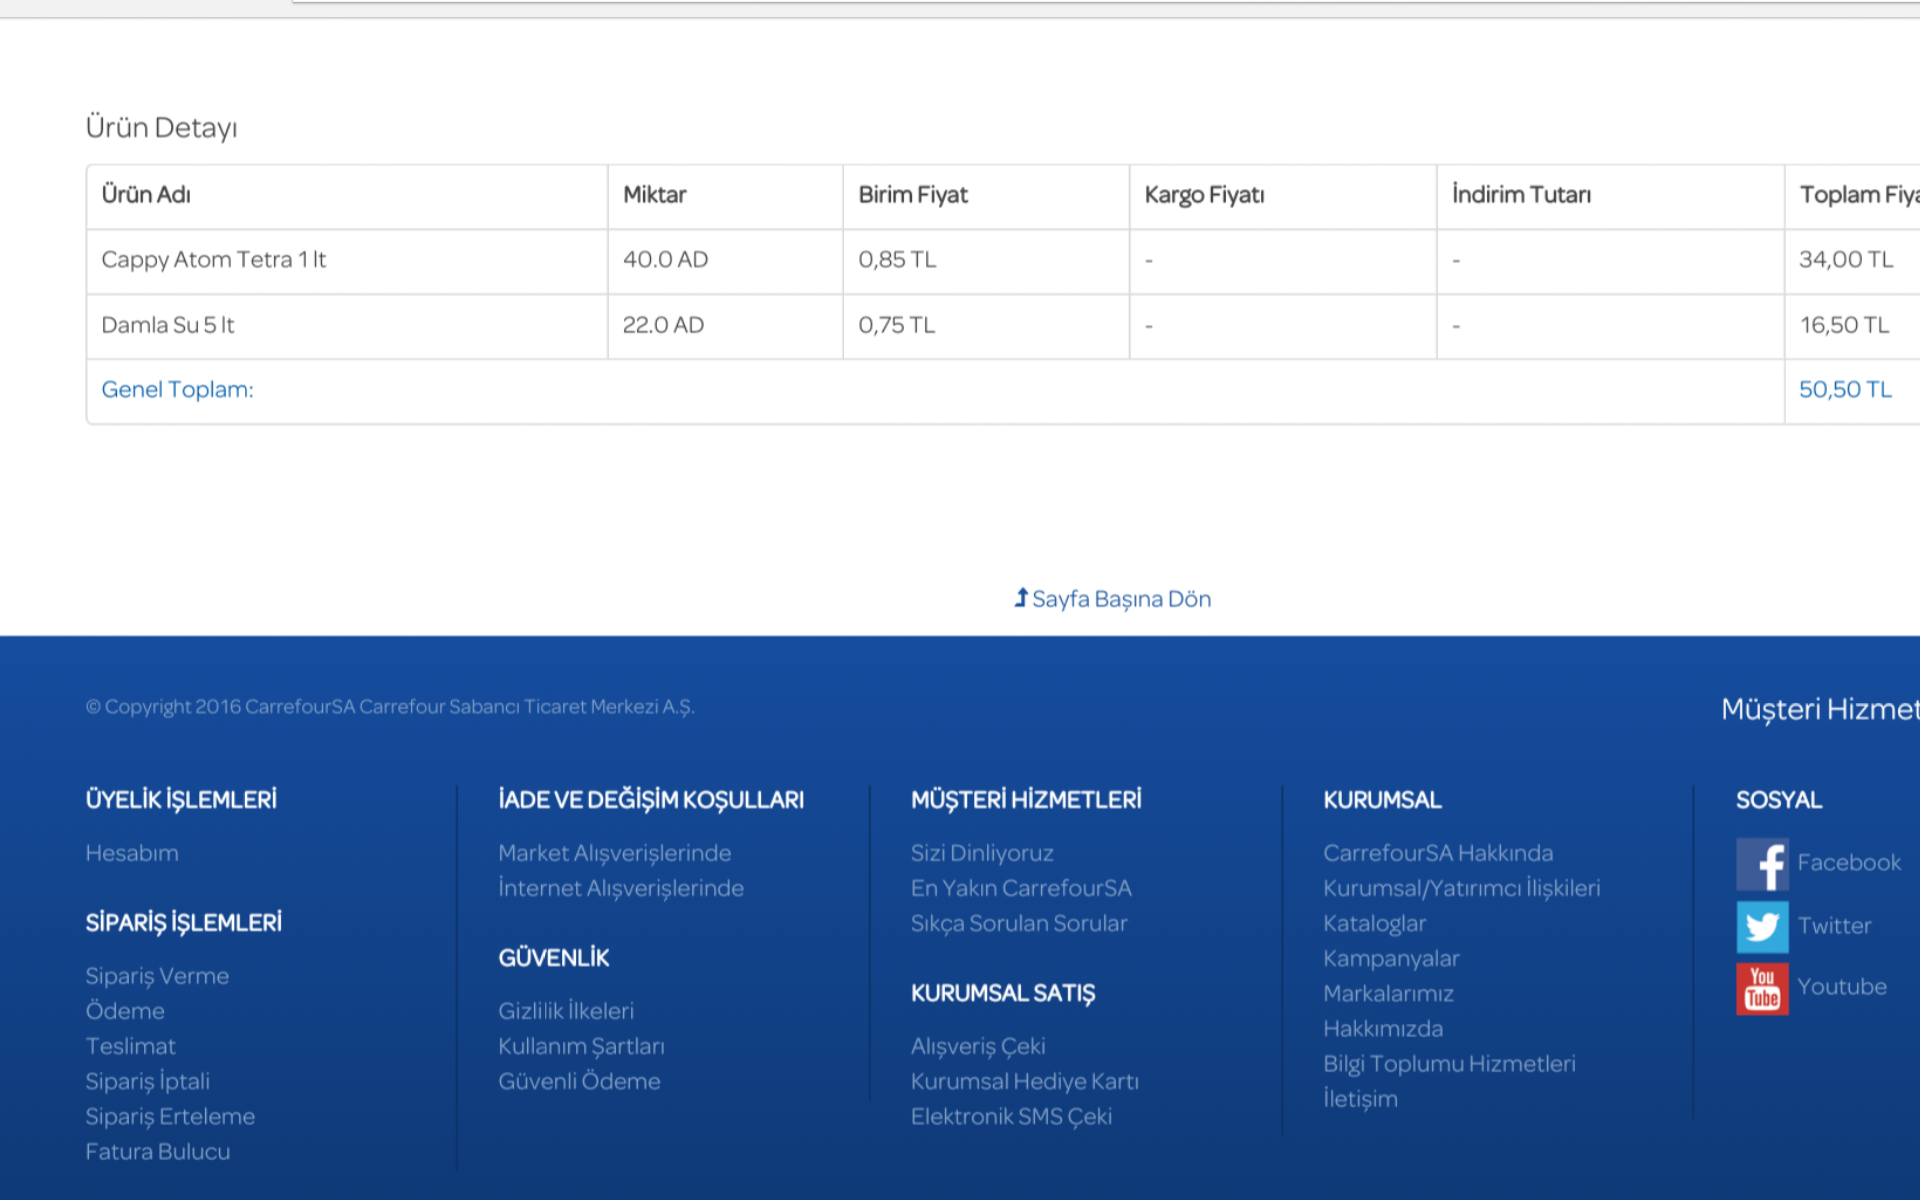Click the GÜVENLİK footer heading

point(554,958)
